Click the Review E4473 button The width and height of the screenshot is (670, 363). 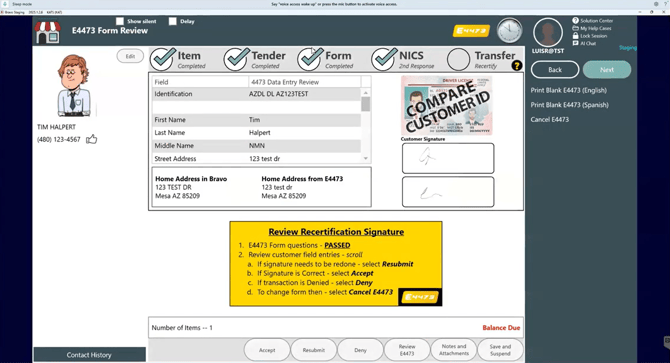[407, 350]
